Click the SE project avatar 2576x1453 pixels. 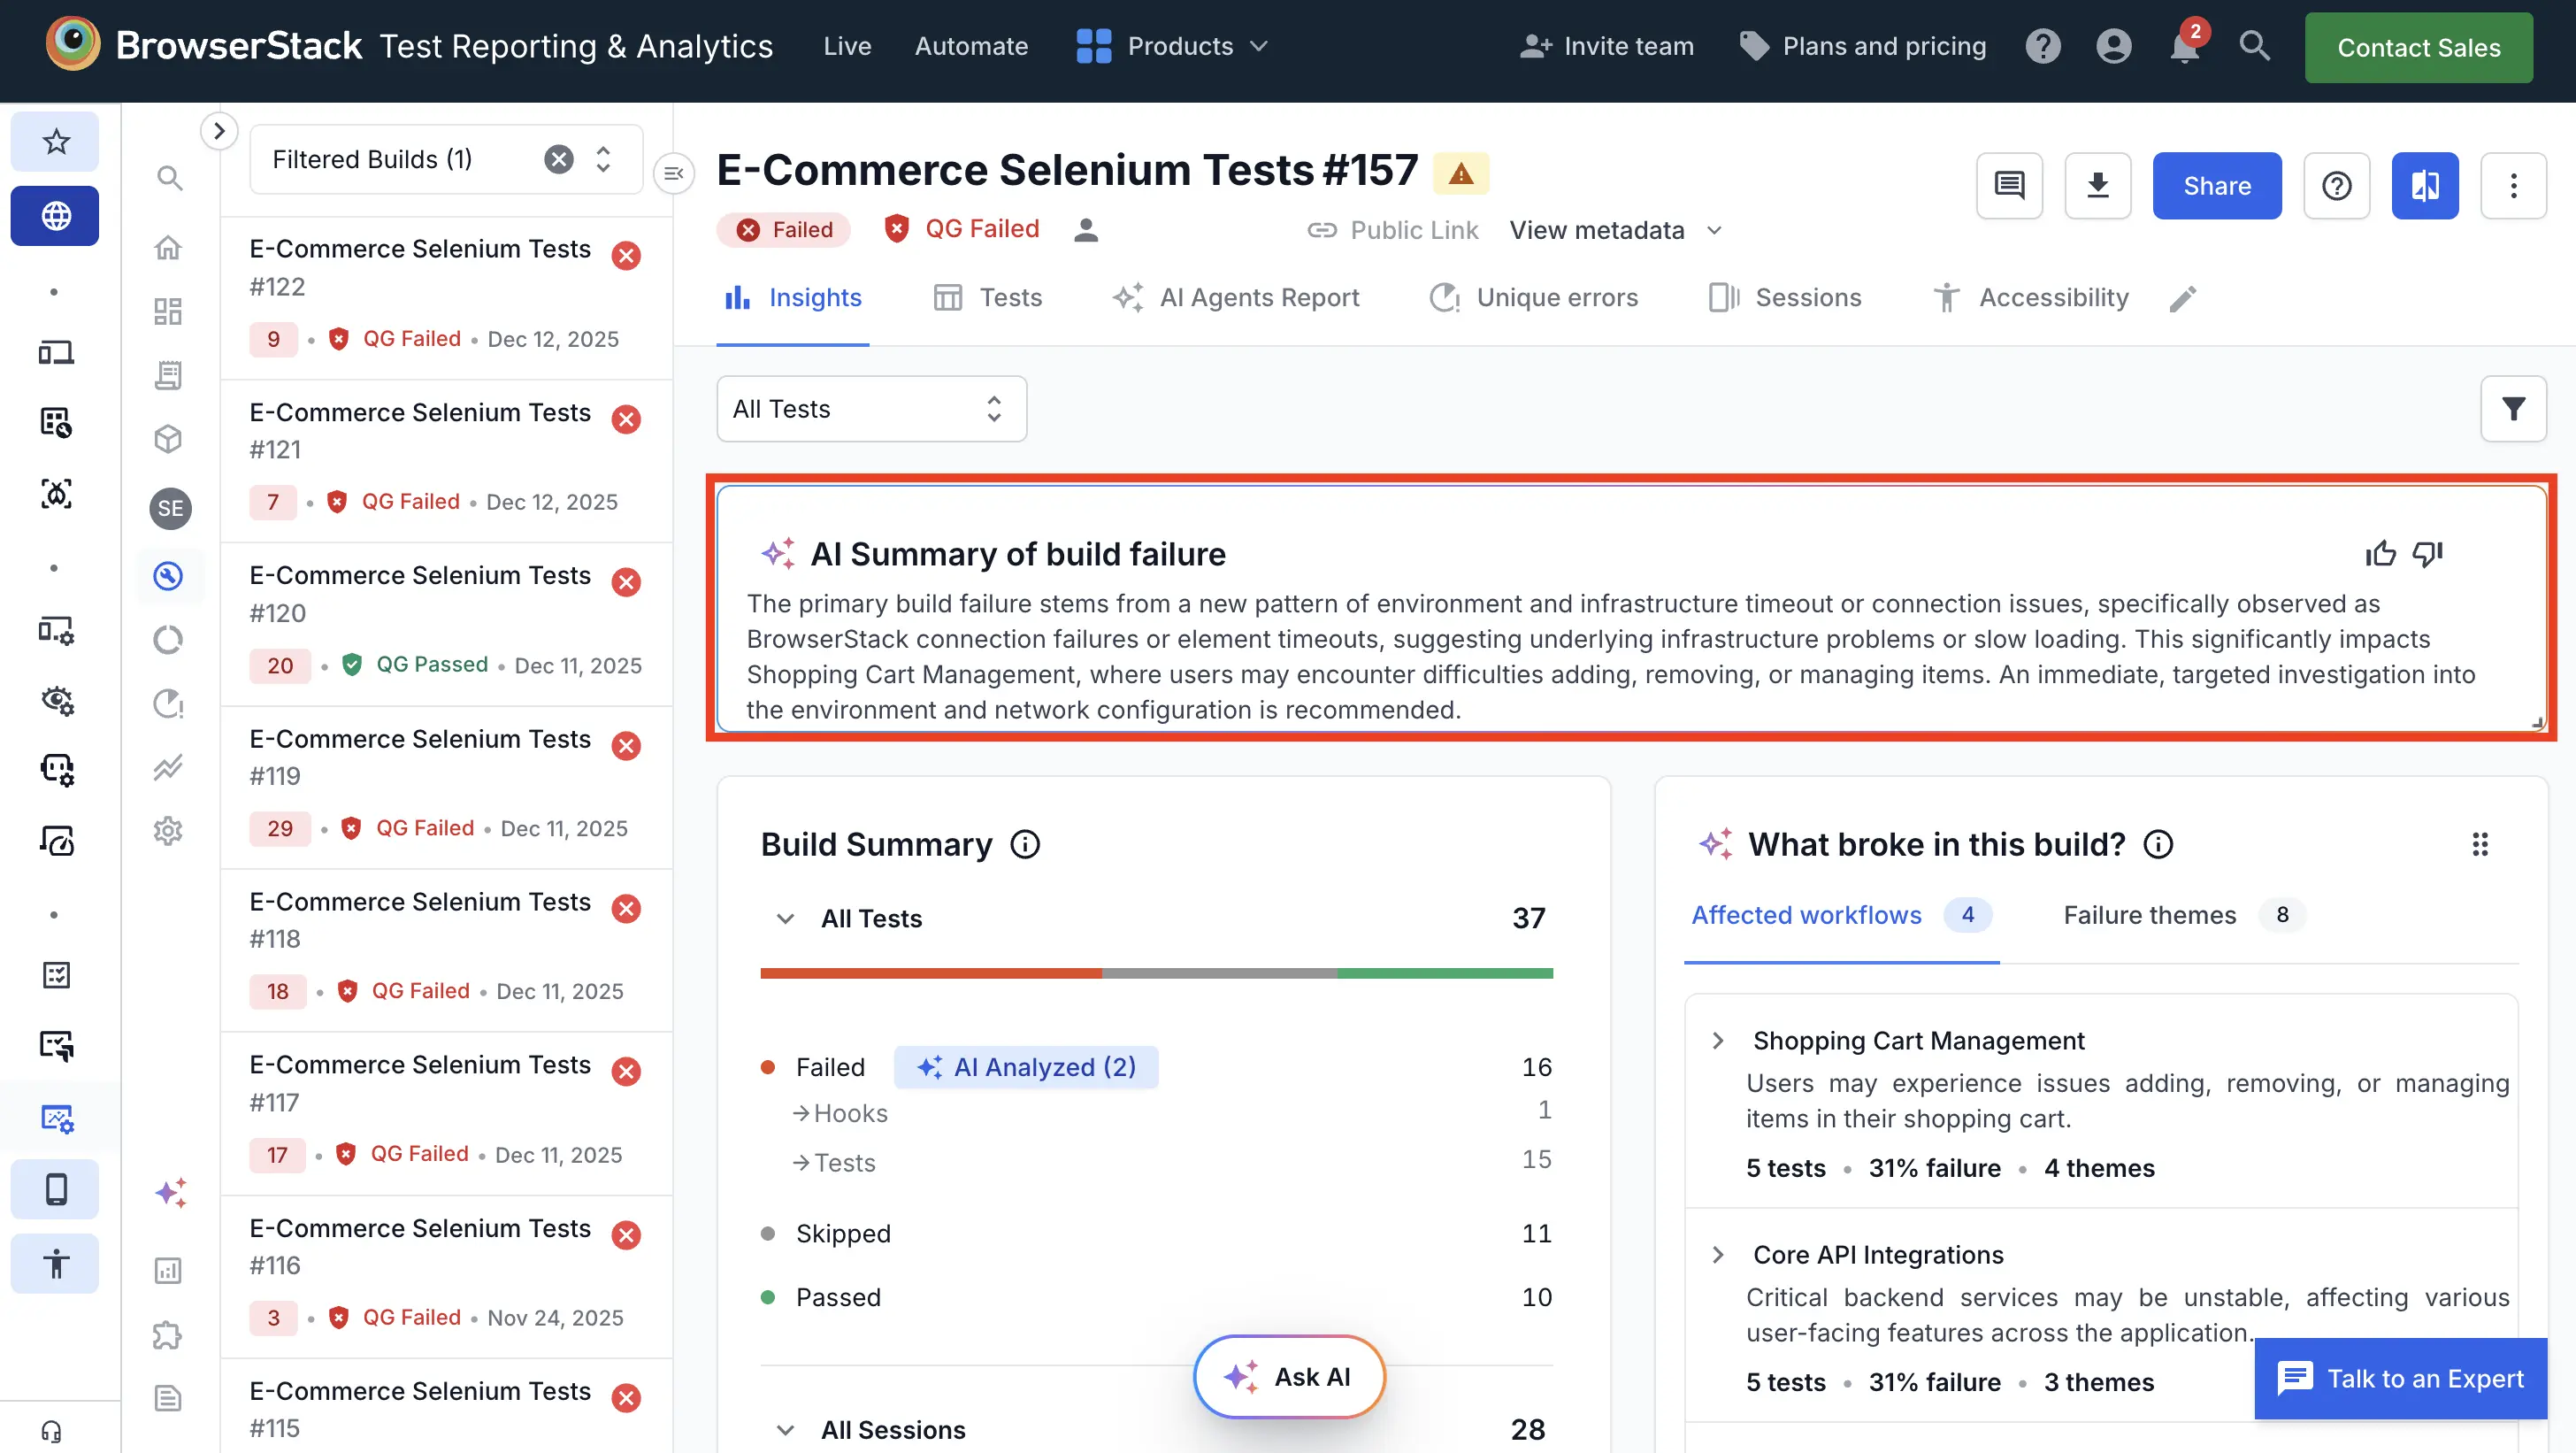pos(170,508)
